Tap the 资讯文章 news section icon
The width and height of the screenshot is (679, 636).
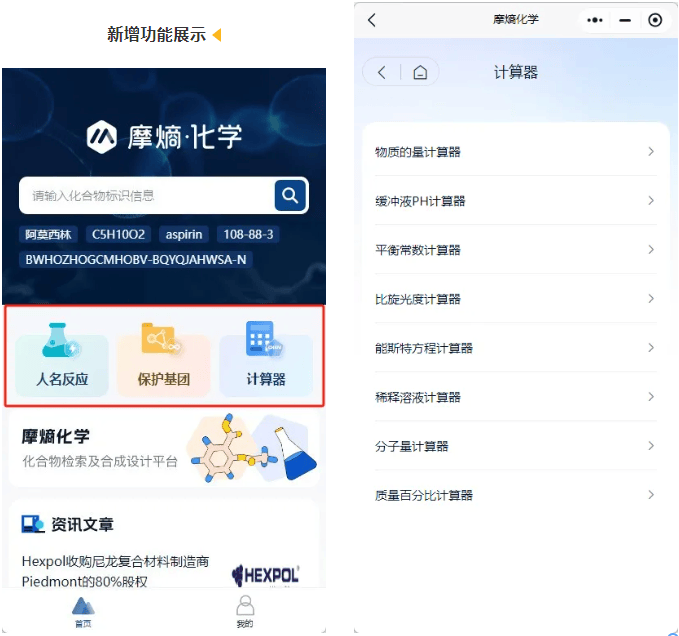[x=33, y=524]
